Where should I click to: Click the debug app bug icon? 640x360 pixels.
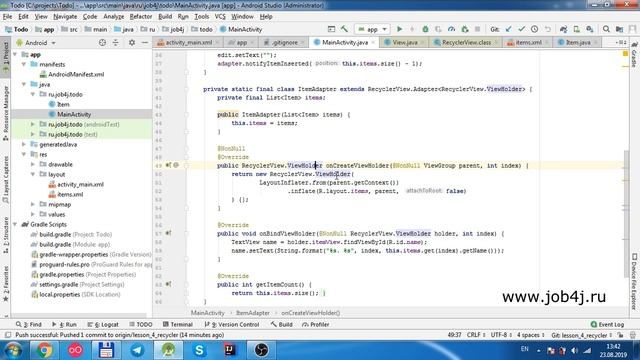point(425,29)
